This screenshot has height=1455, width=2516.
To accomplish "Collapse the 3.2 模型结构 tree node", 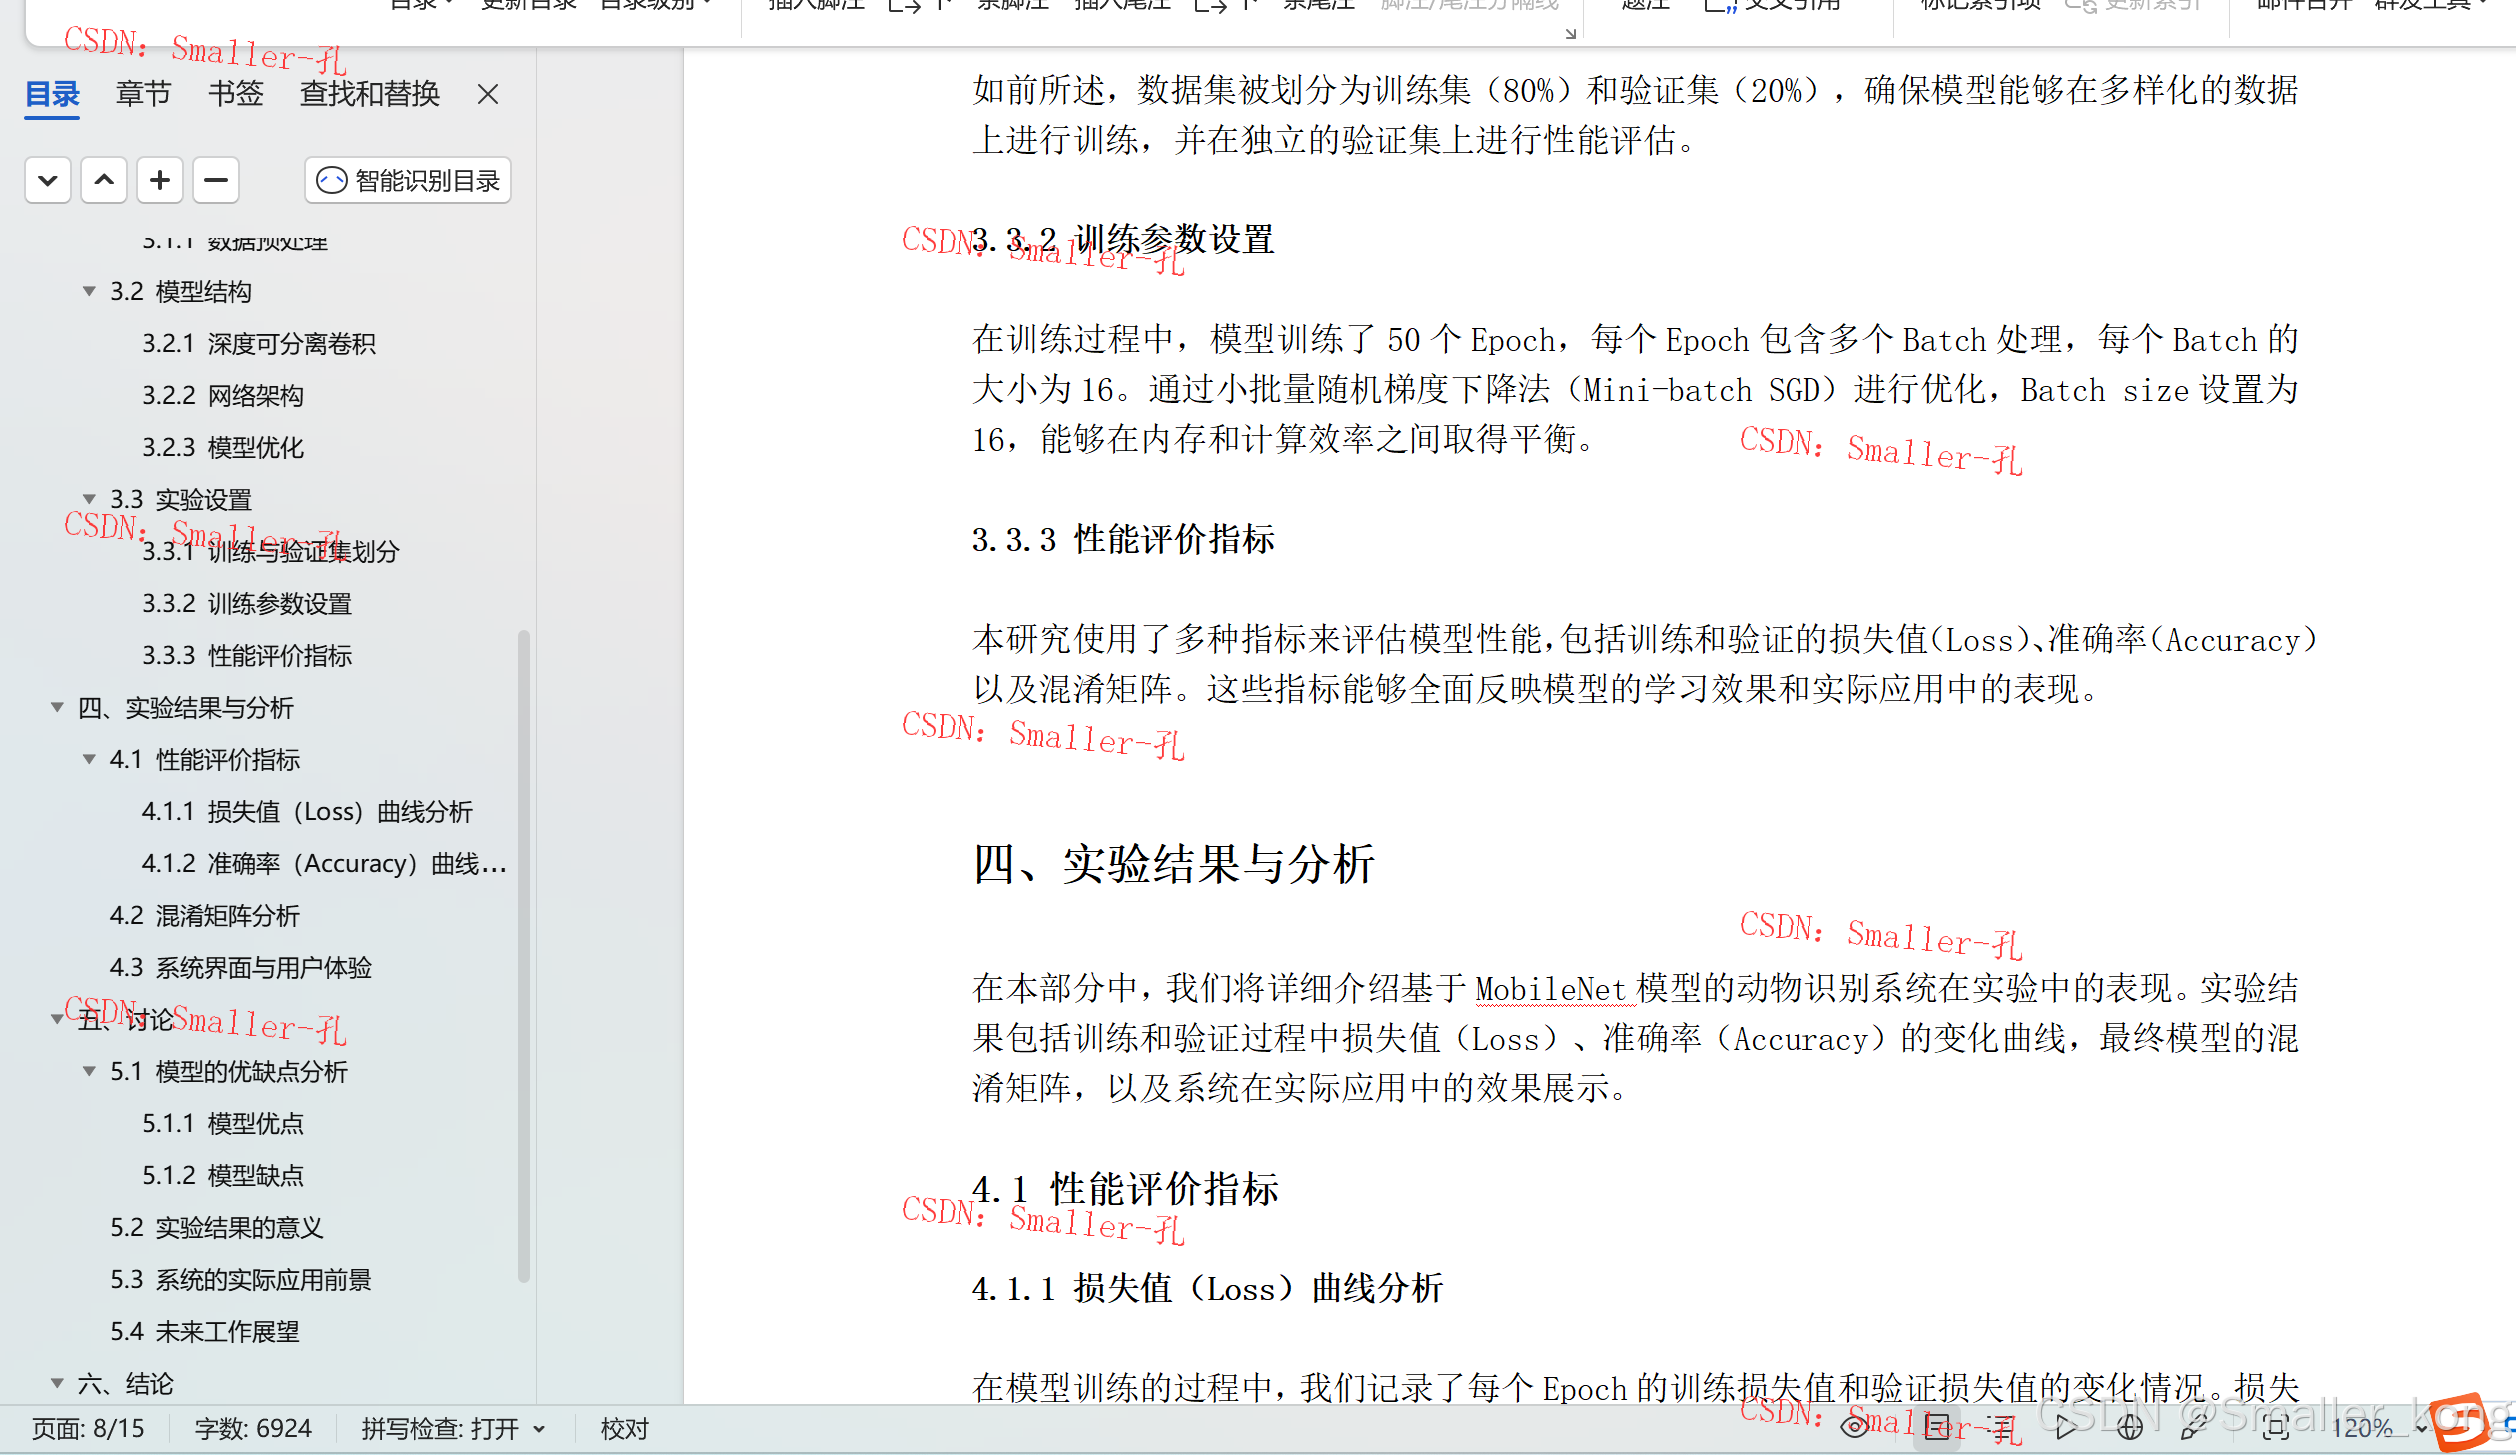I will point(89,291).
